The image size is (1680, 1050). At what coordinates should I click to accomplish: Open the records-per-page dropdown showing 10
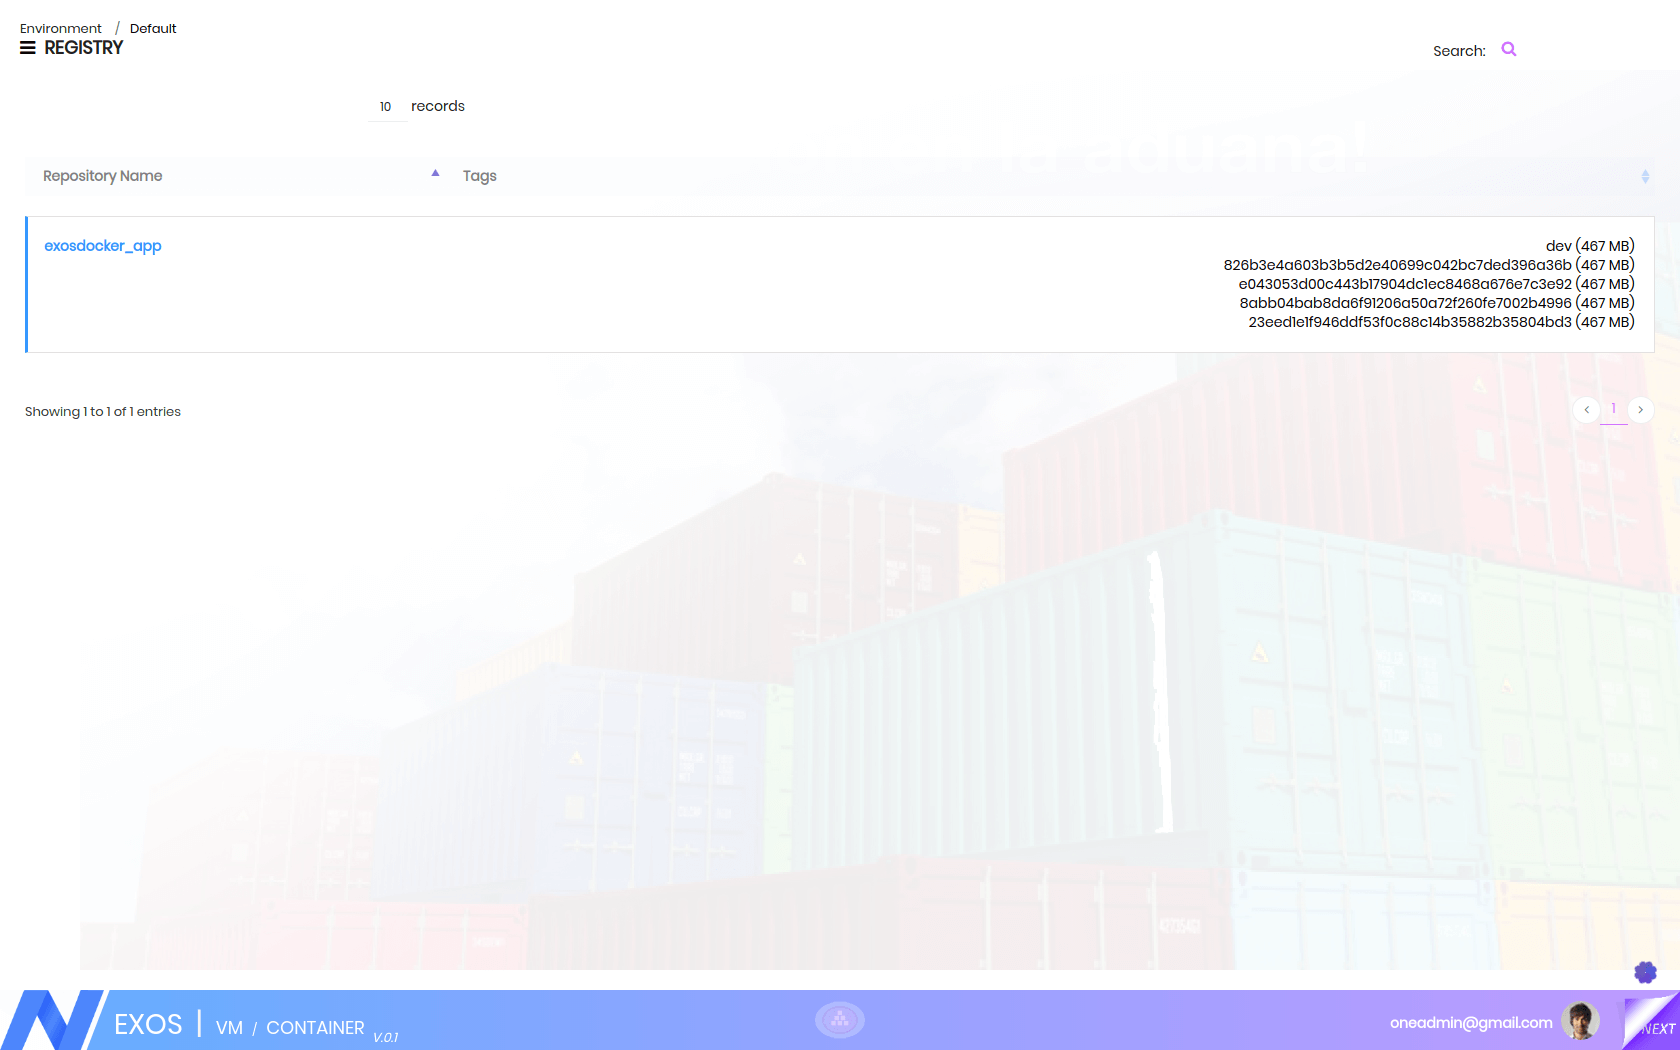386,107
